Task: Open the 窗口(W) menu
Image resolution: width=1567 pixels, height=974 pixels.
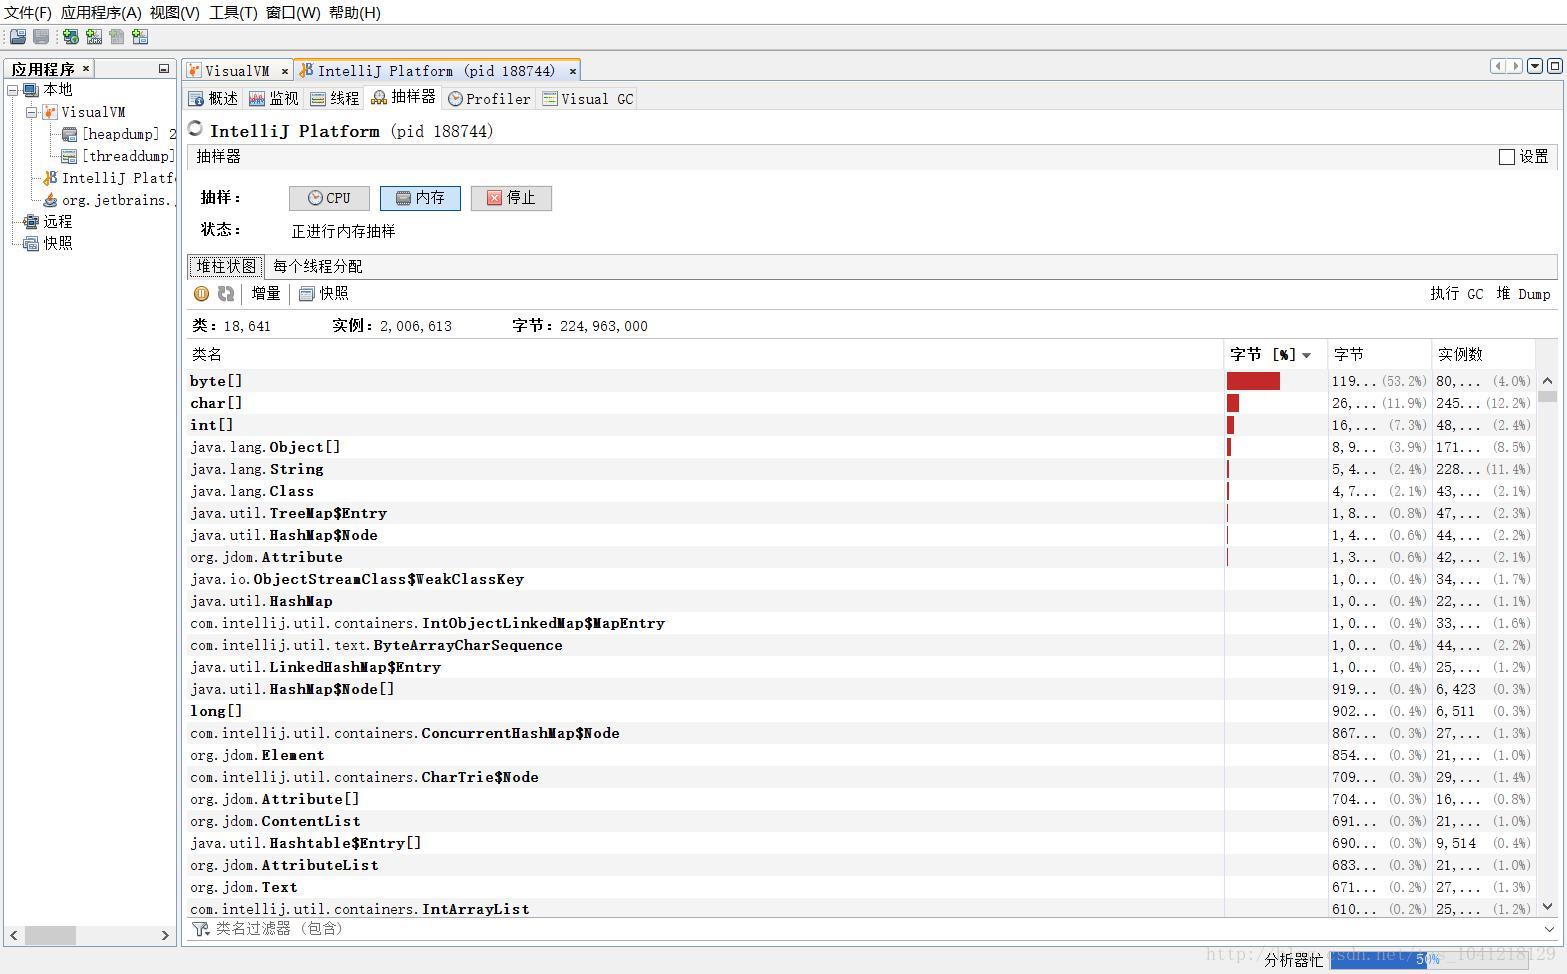Action: point(293,12)
